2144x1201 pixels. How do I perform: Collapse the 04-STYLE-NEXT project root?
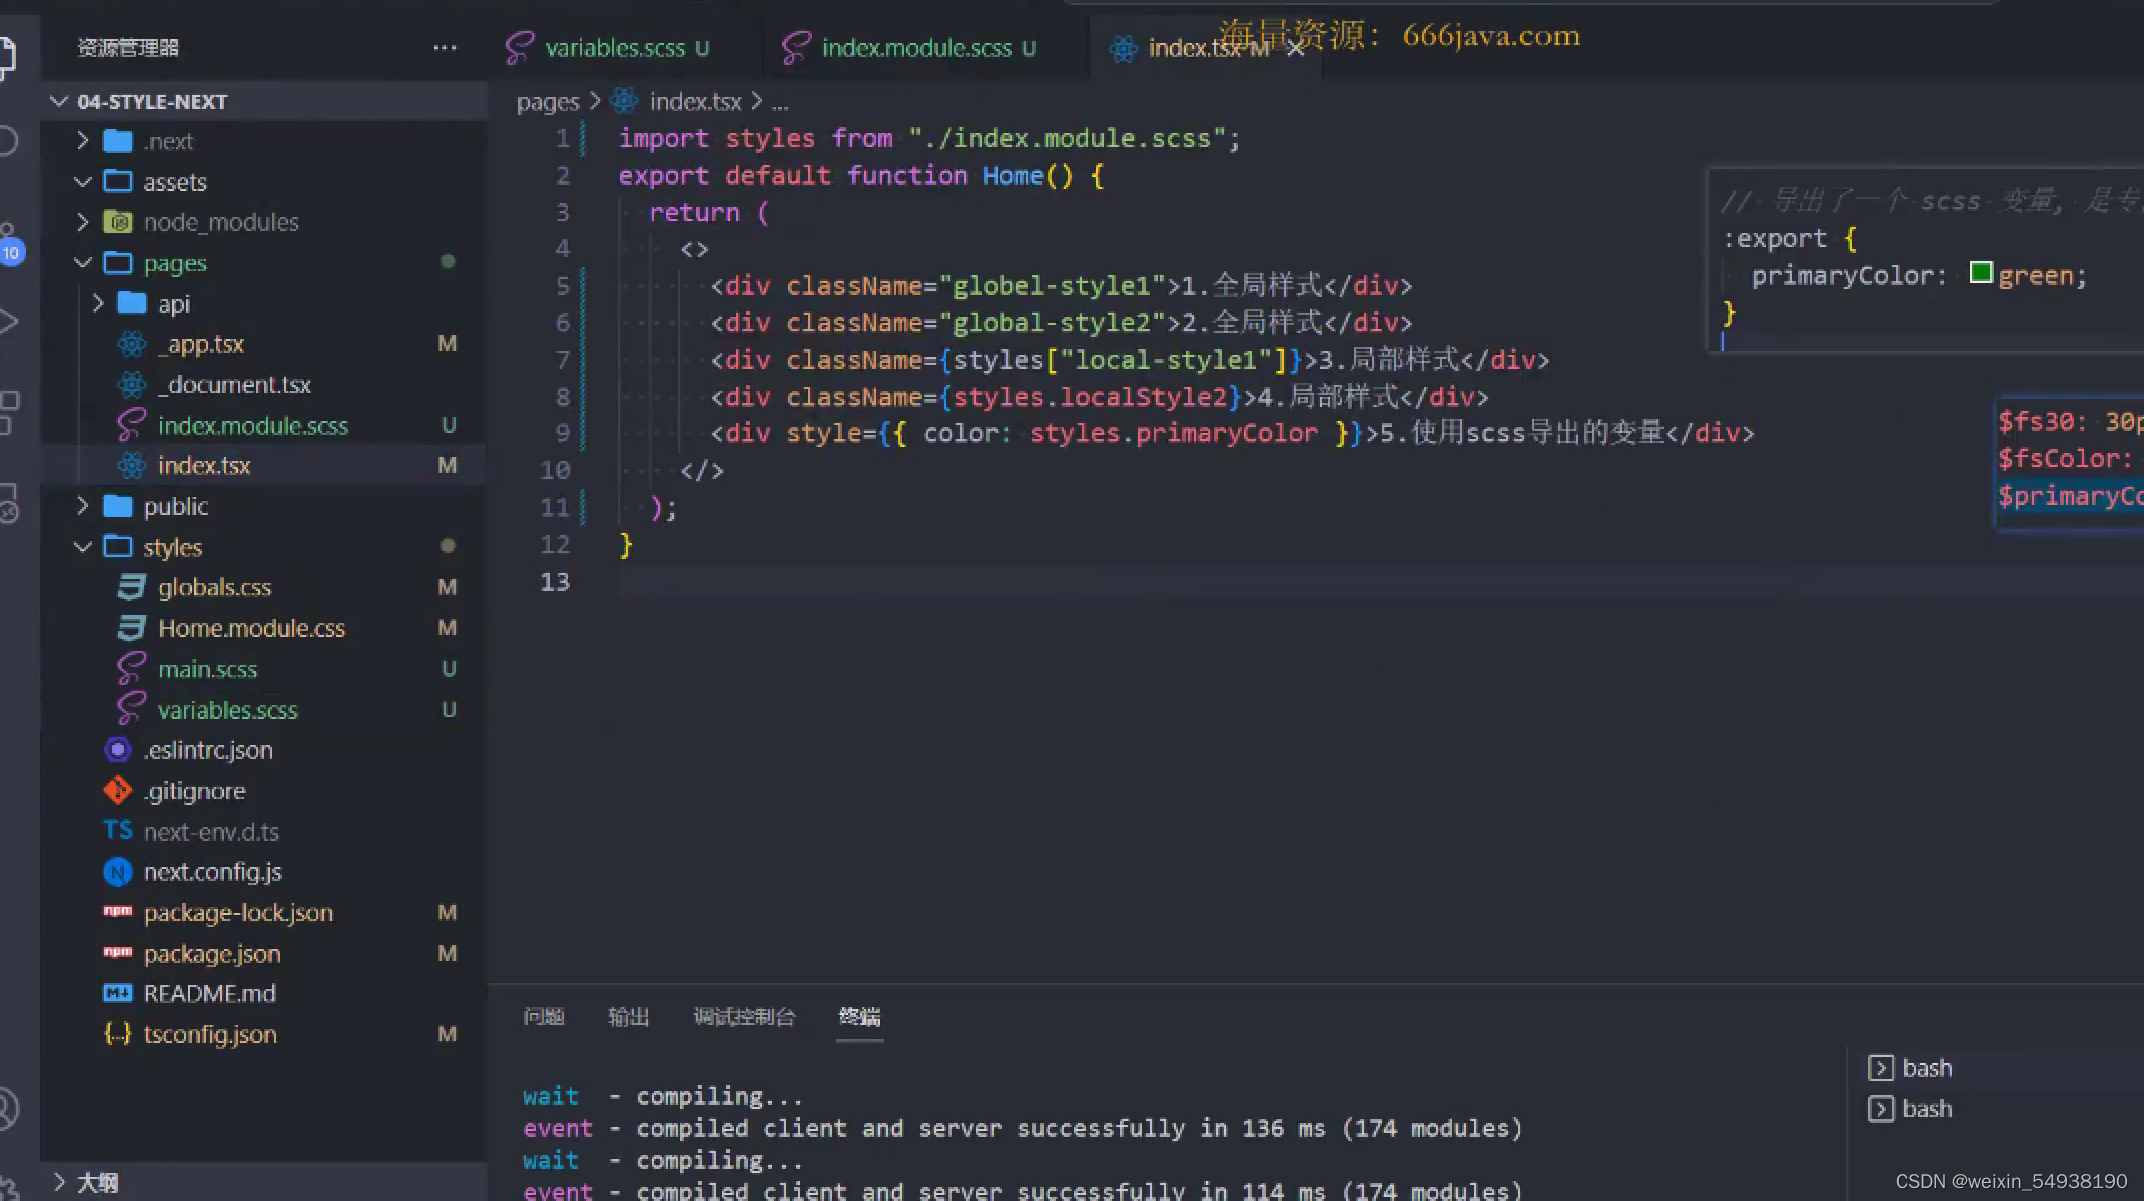(59, 101)
